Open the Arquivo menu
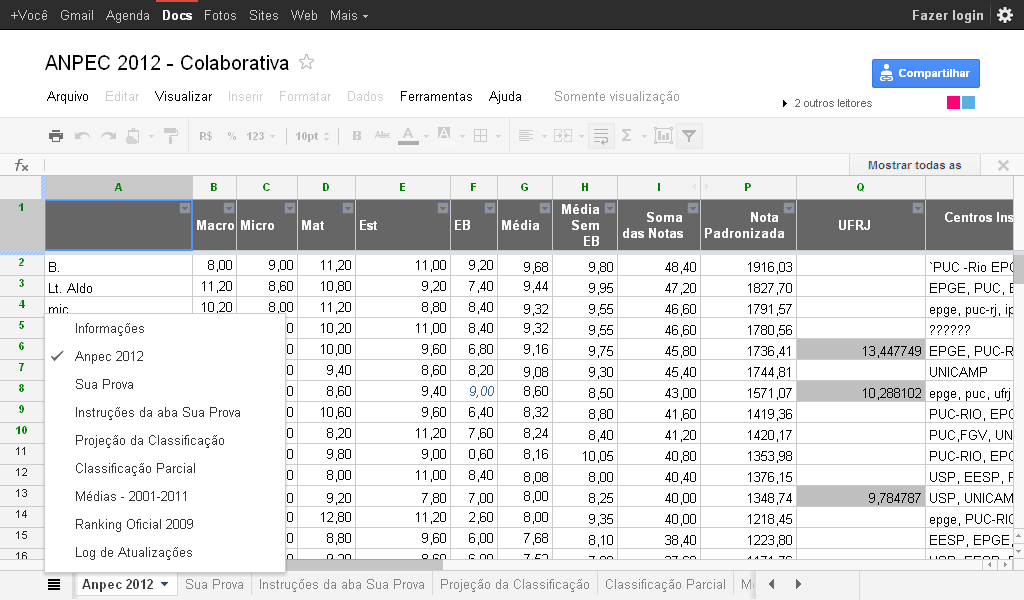The width and height of the screenshot is (1024, 600). click(68, 97)
